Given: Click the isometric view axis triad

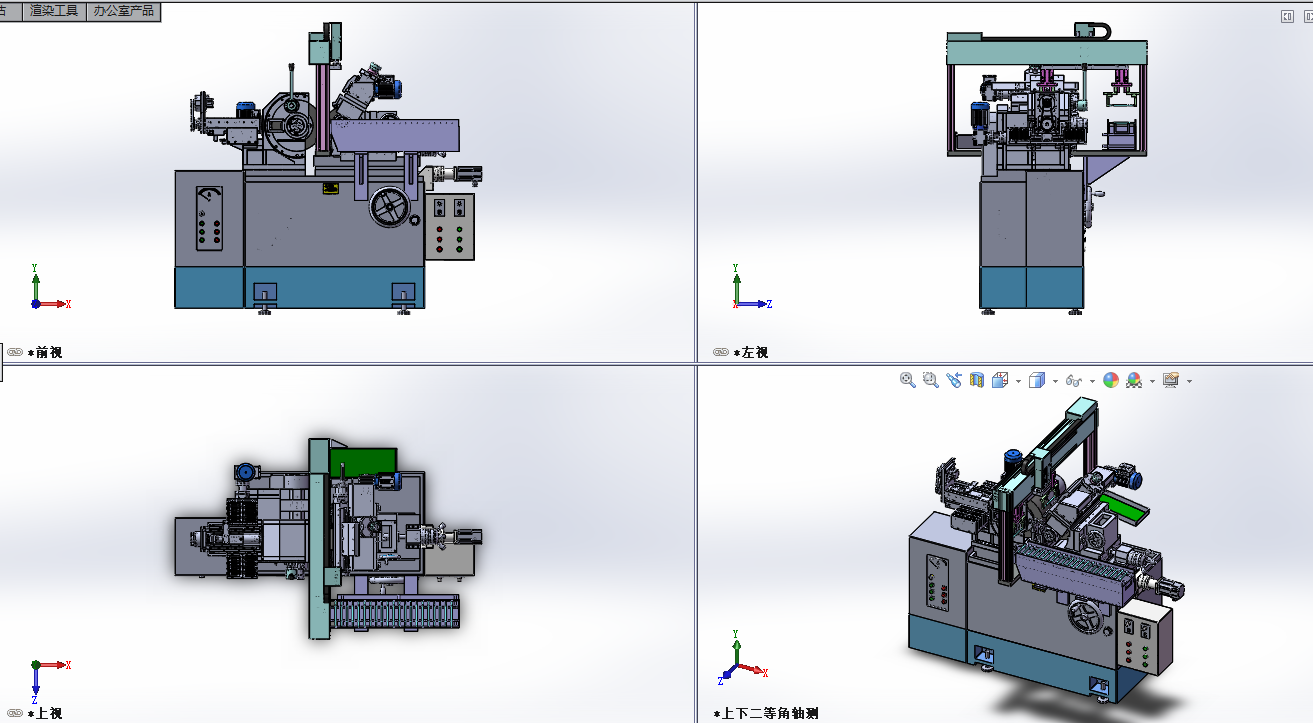Looking at the screenshot, I should (742, 659).
